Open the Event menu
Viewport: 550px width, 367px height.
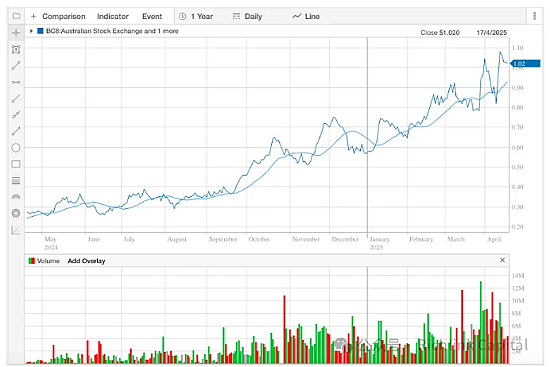(152, 16)
